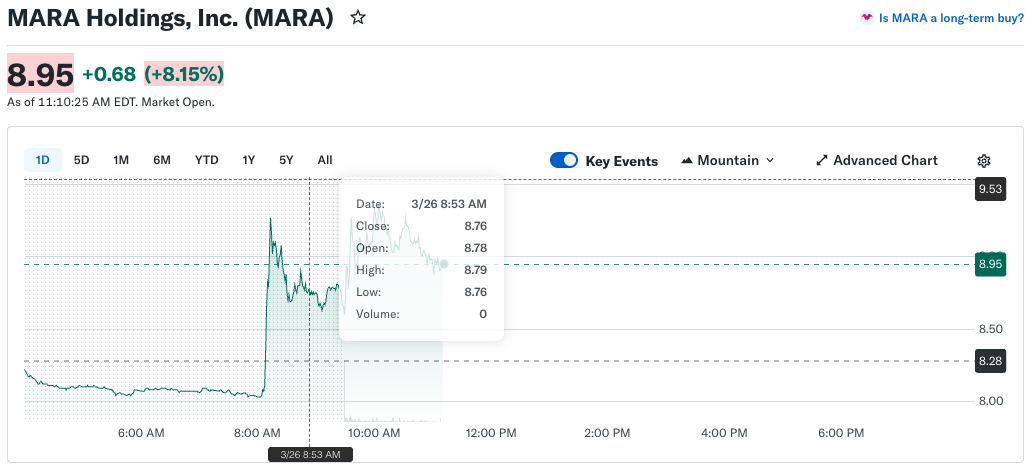Click the MARA Holdings, Inc. (MARA) title
The height and width of the screenshot is (470, 1033).
pos(171,18)
